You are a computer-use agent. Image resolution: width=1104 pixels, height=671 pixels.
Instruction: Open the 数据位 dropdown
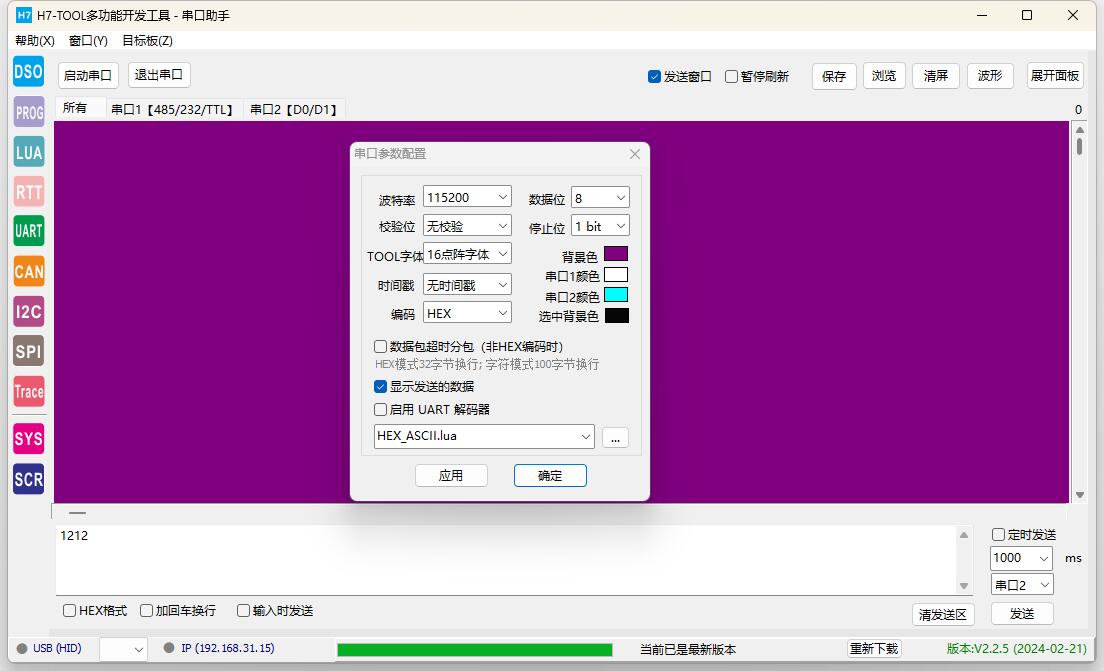point(601,198)
